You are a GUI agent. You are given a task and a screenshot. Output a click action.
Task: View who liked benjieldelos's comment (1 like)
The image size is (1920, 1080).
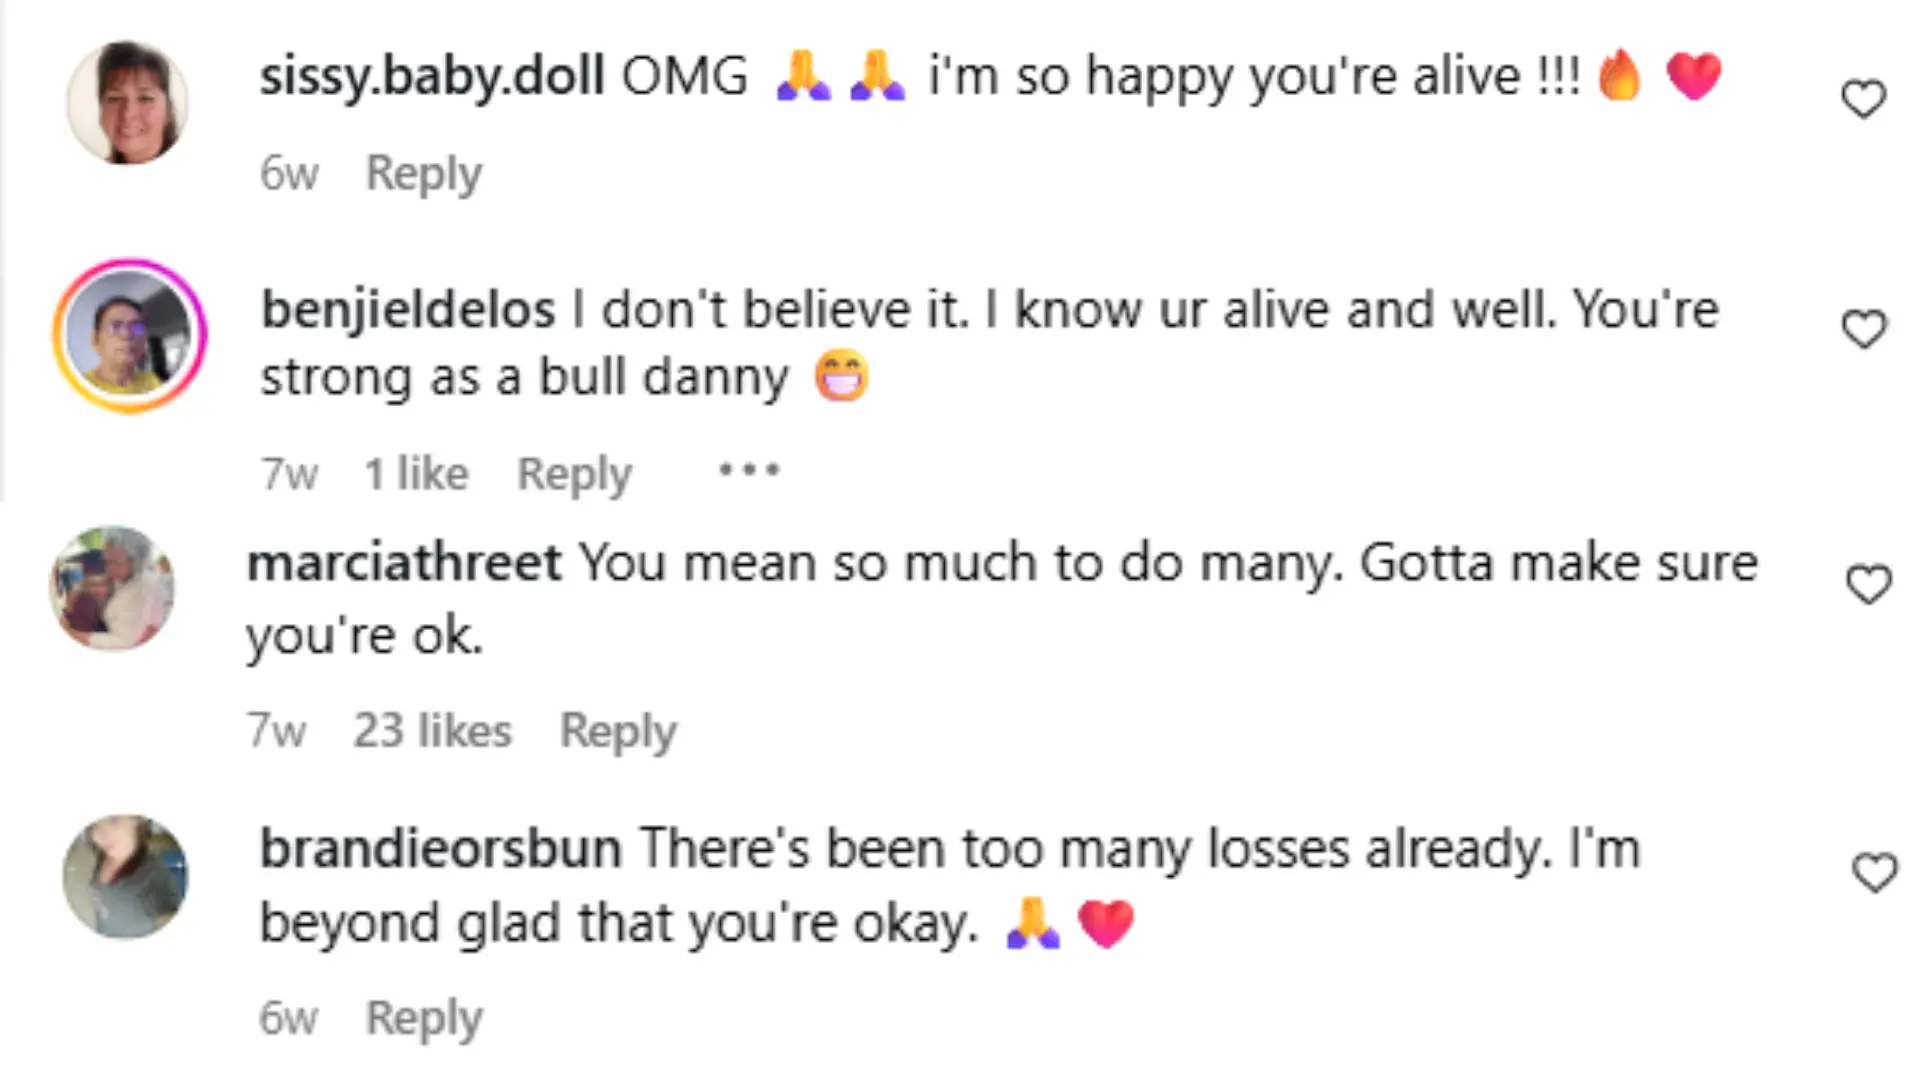tap(416, 473)
